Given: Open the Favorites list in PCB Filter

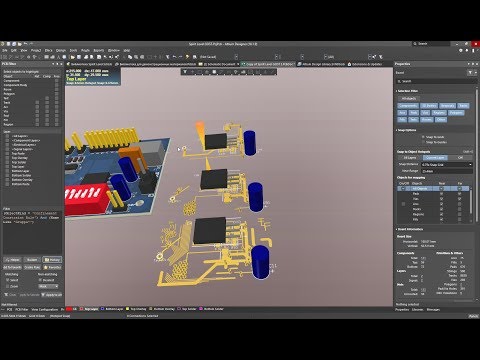Looking at the screenshot, I should click(52, 267).
